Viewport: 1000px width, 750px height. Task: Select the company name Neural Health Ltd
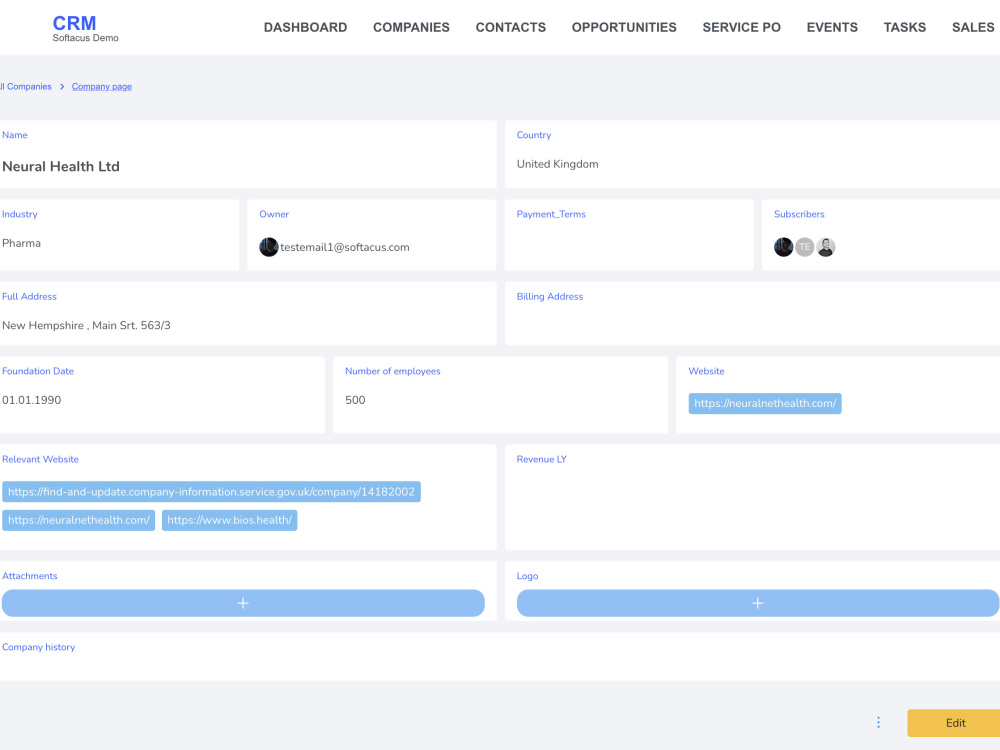point(61,166)
